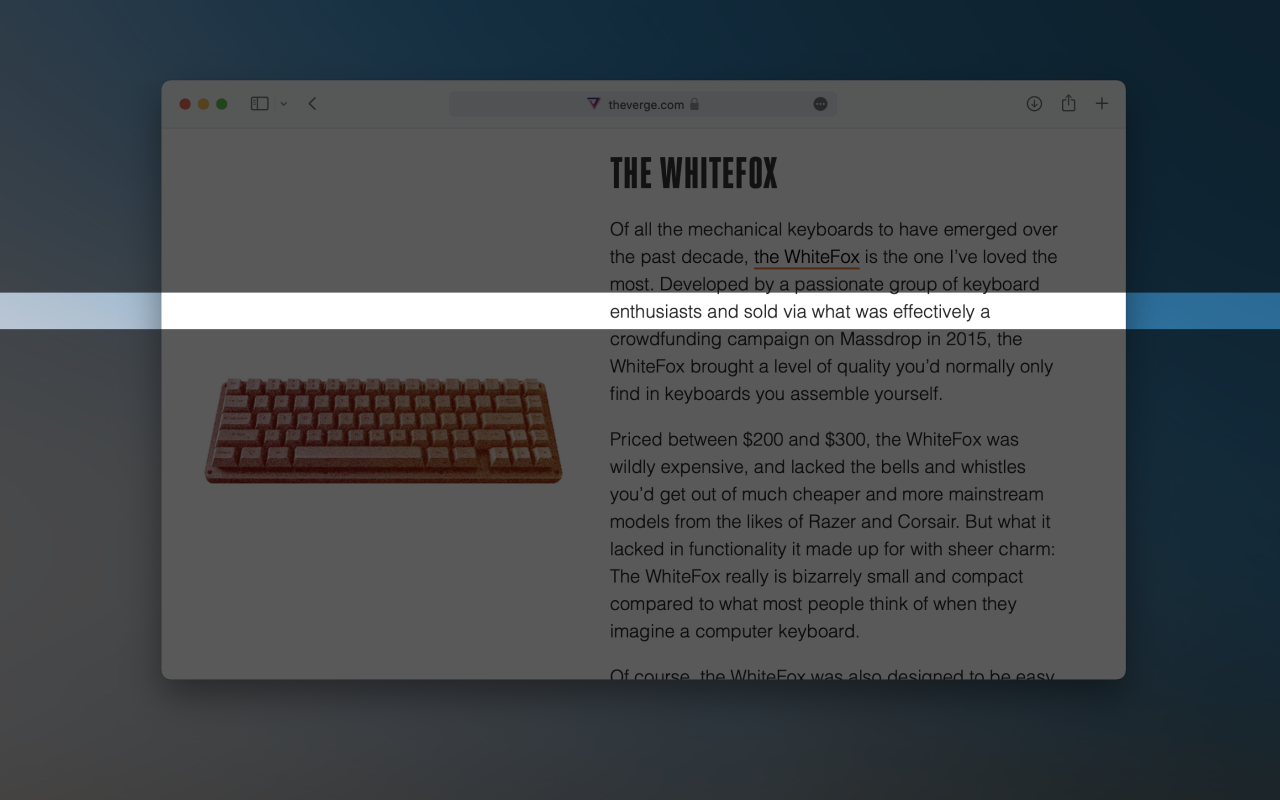Close the Safari window

click(185, 104)
